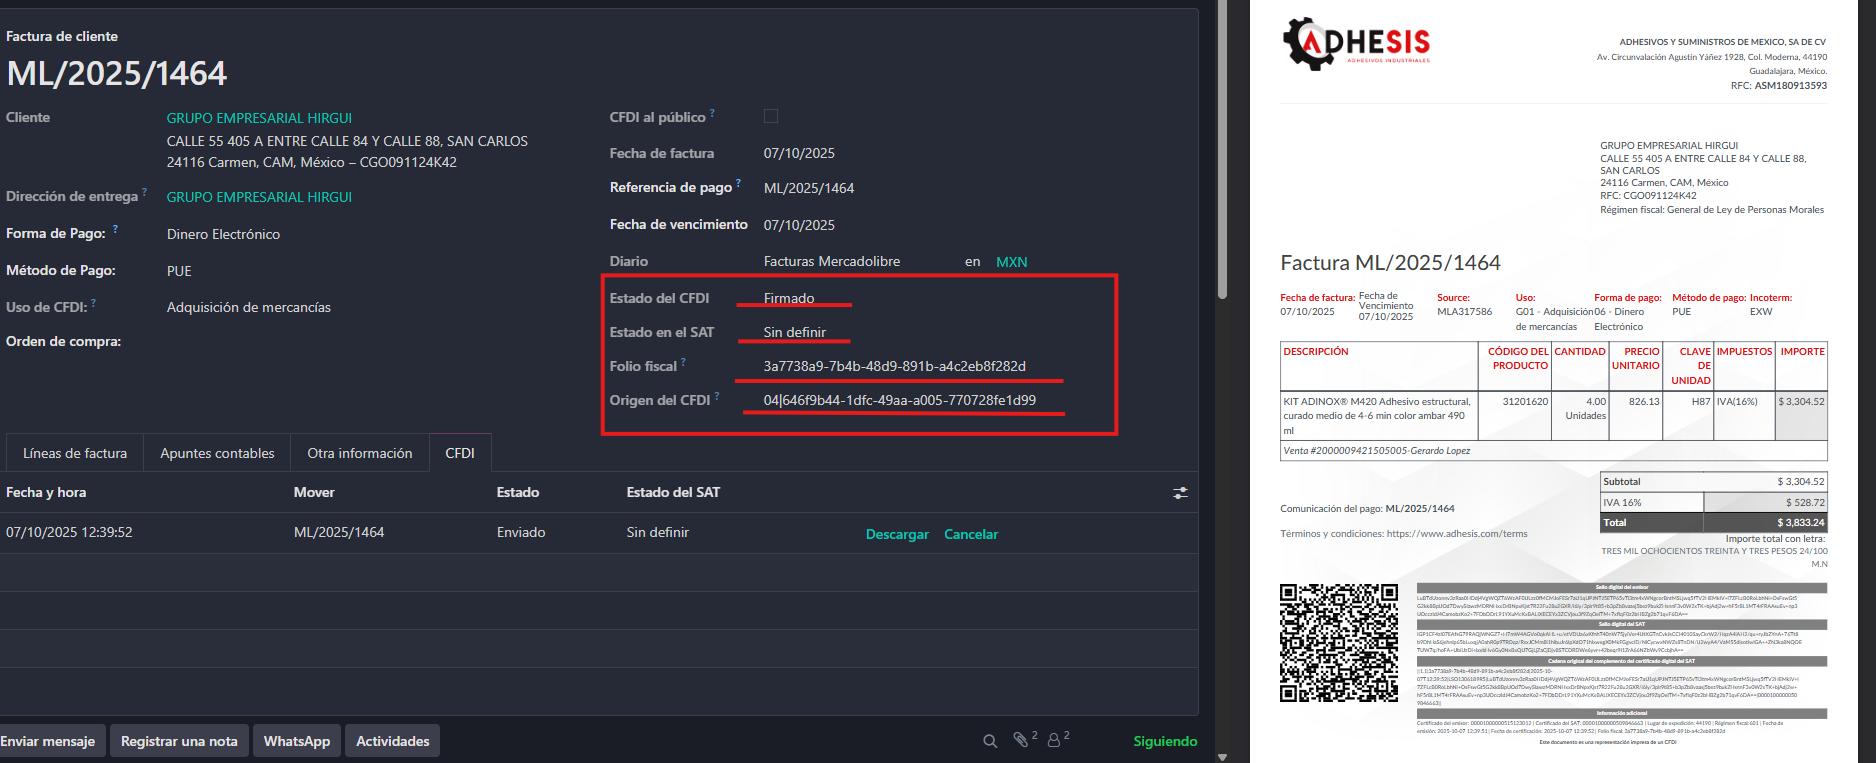
Task: Open the Actividades button
Action: pyautogui.click(x=393, y=741)
